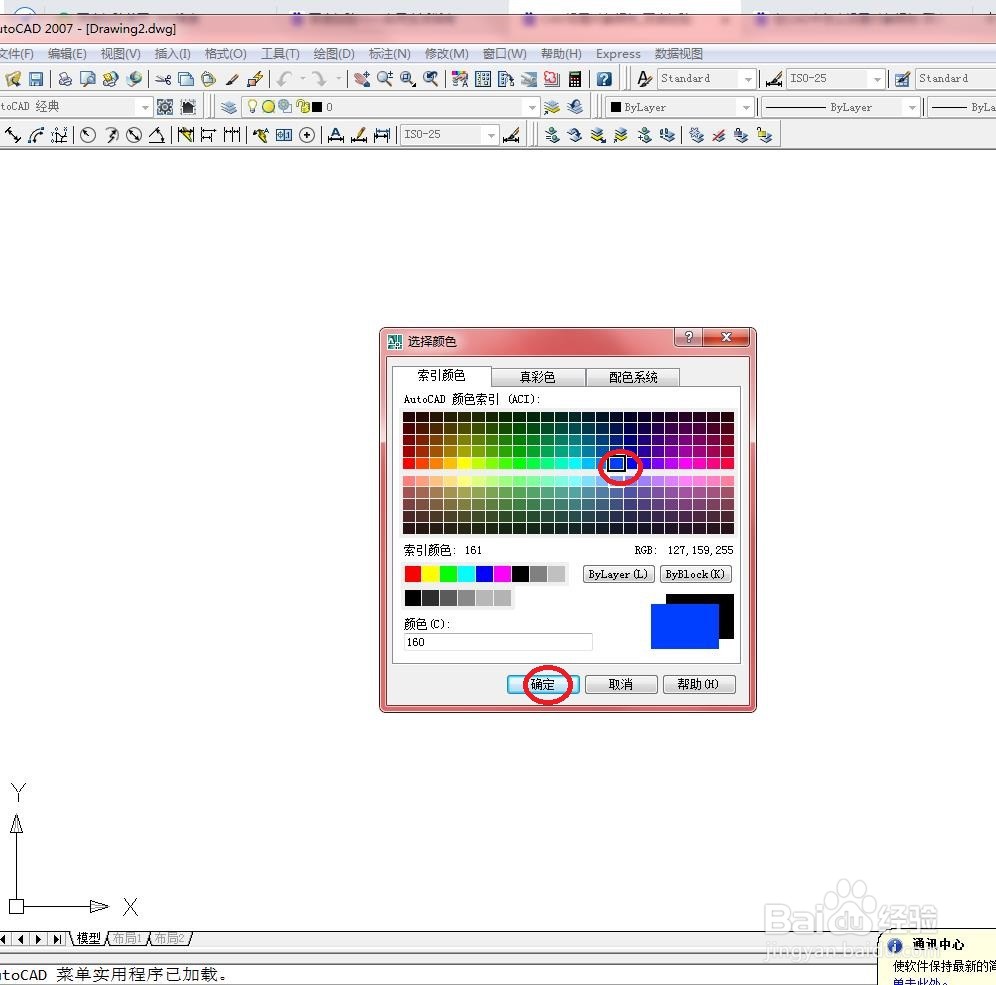Screen dimensions: 996x985
Task: Click the ByBlock(K) button
Action: point(696,574)
